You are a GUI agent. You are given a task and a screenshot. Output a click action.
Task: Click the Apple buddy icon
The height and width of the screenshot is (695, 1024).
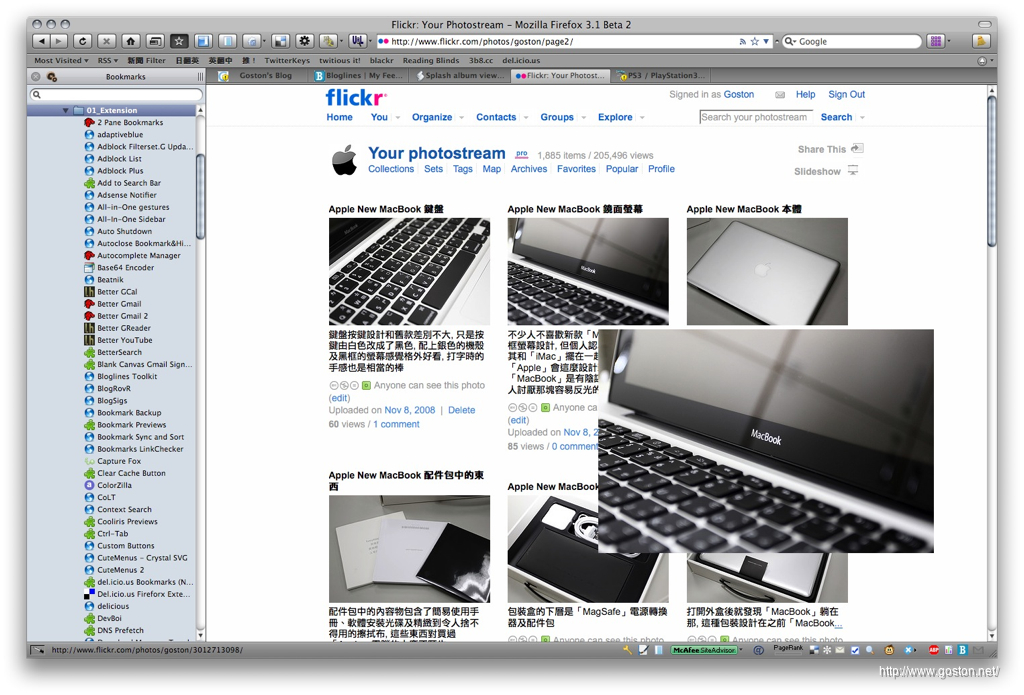click(345, 161)
